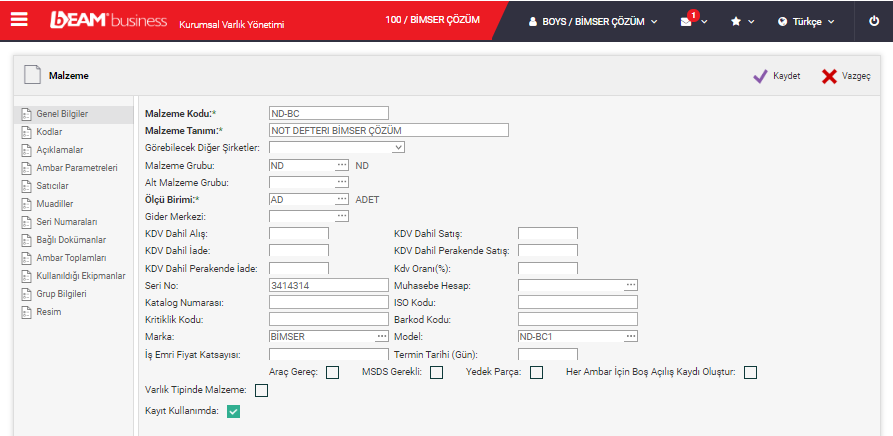Enable the Araç Gereç checkbox

(x=332, y=373)
